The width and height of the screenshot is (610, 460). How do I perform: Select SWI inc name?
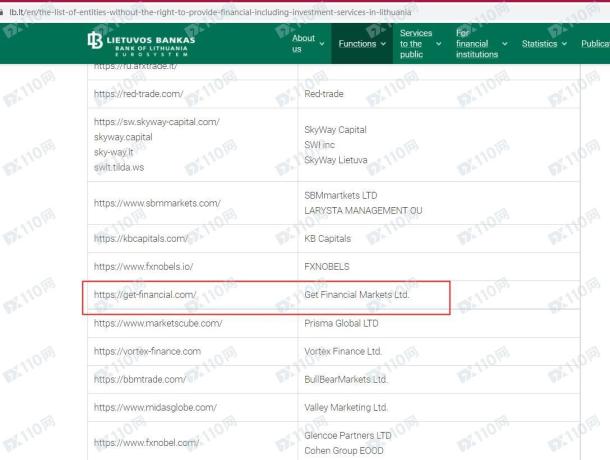(319, 145)
